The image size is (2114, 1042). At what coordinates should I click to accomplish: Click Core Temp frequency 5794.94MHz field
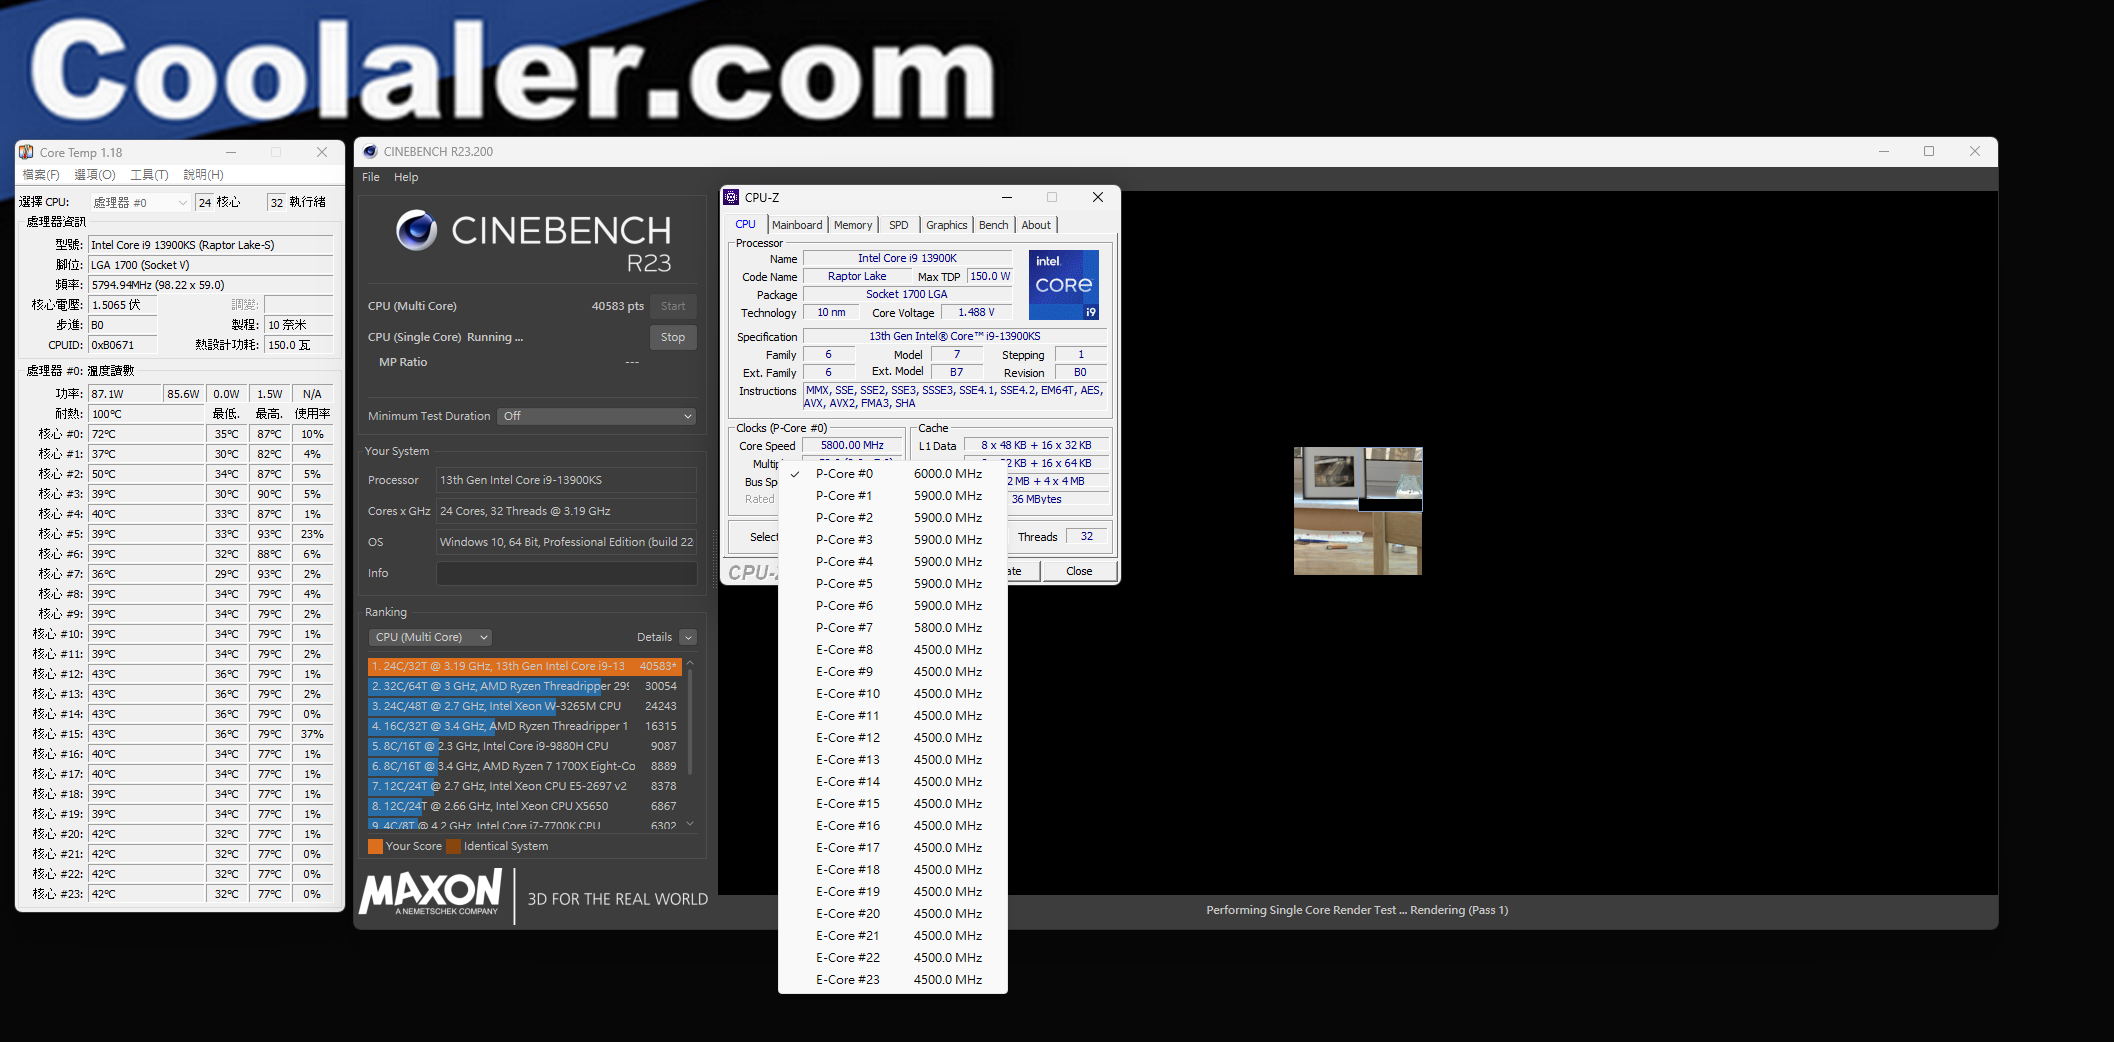(x=211, y=285)
